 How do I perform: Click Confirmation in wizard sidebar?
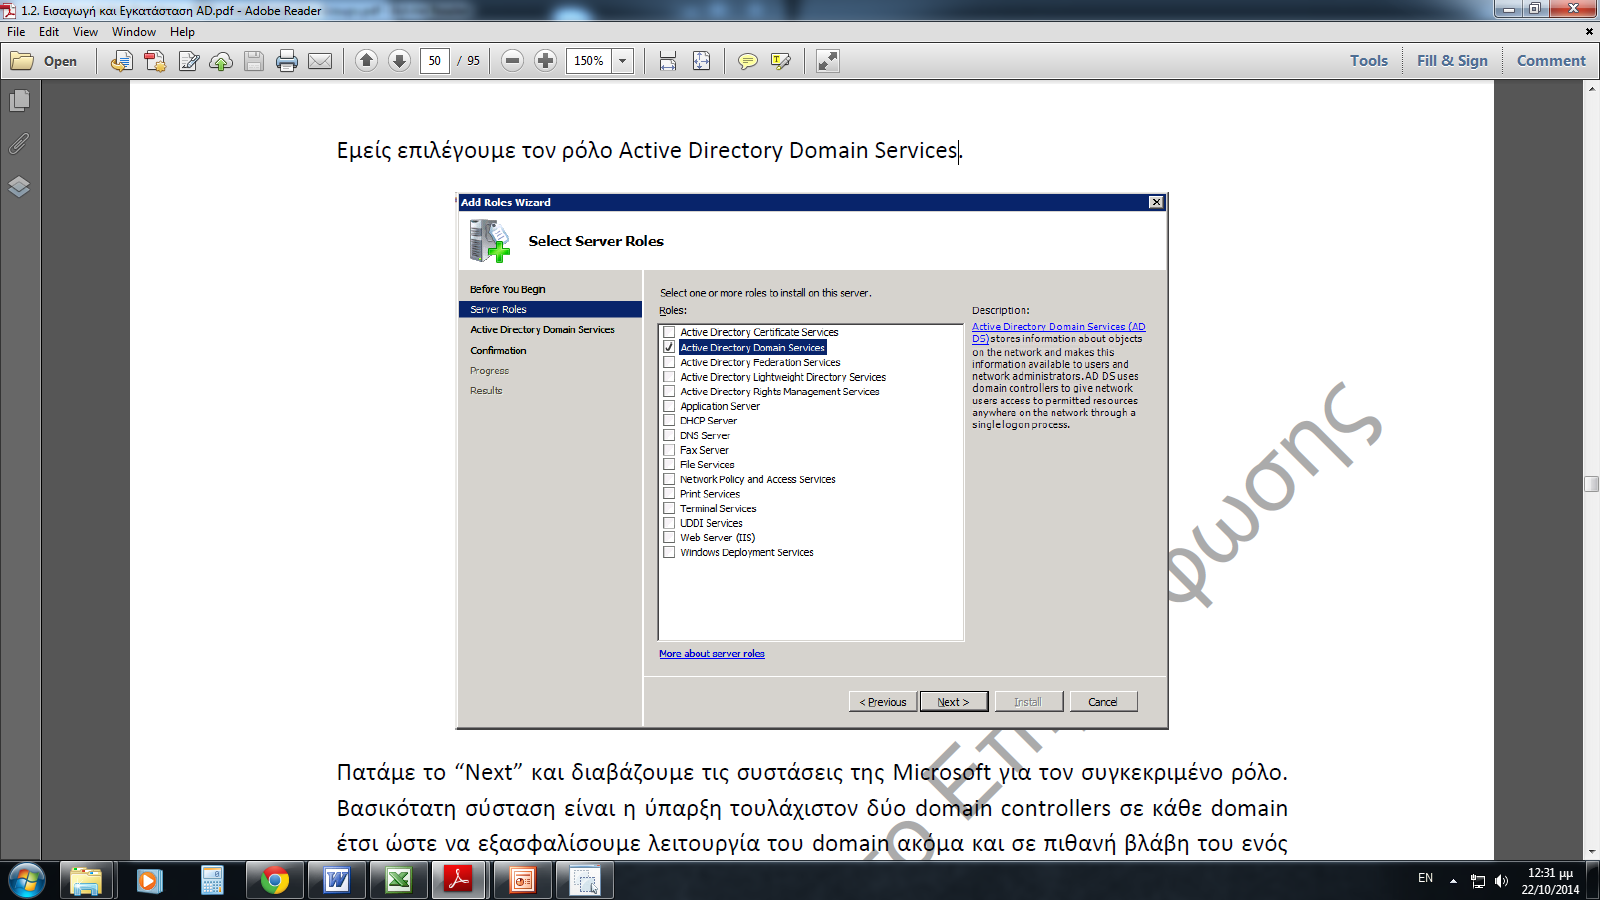[498, 350]
